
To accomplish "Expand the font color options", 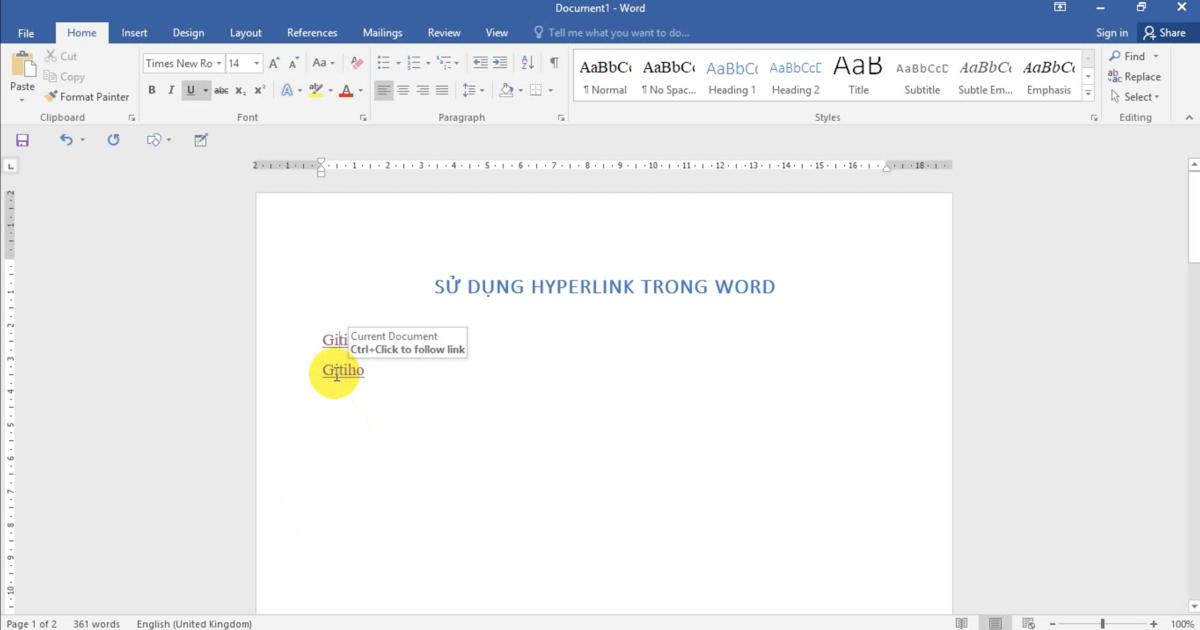I will point(358,90).
